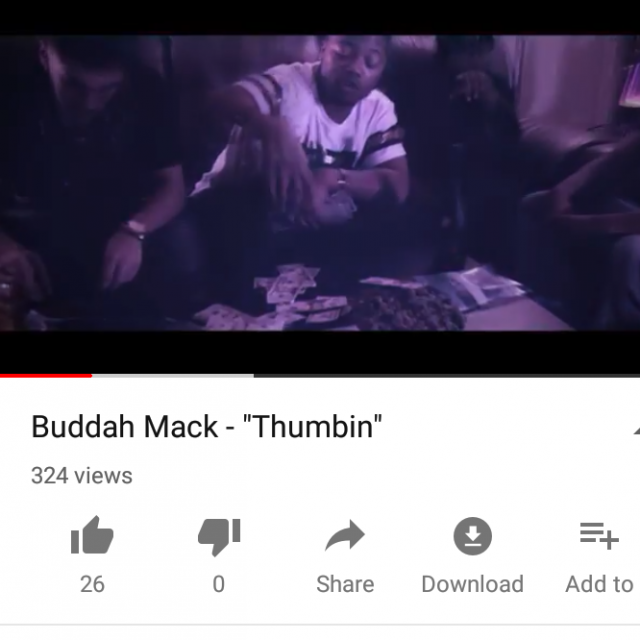The image size is (640, 640).
Task: Click the Download text label
Action: point(472,584)
